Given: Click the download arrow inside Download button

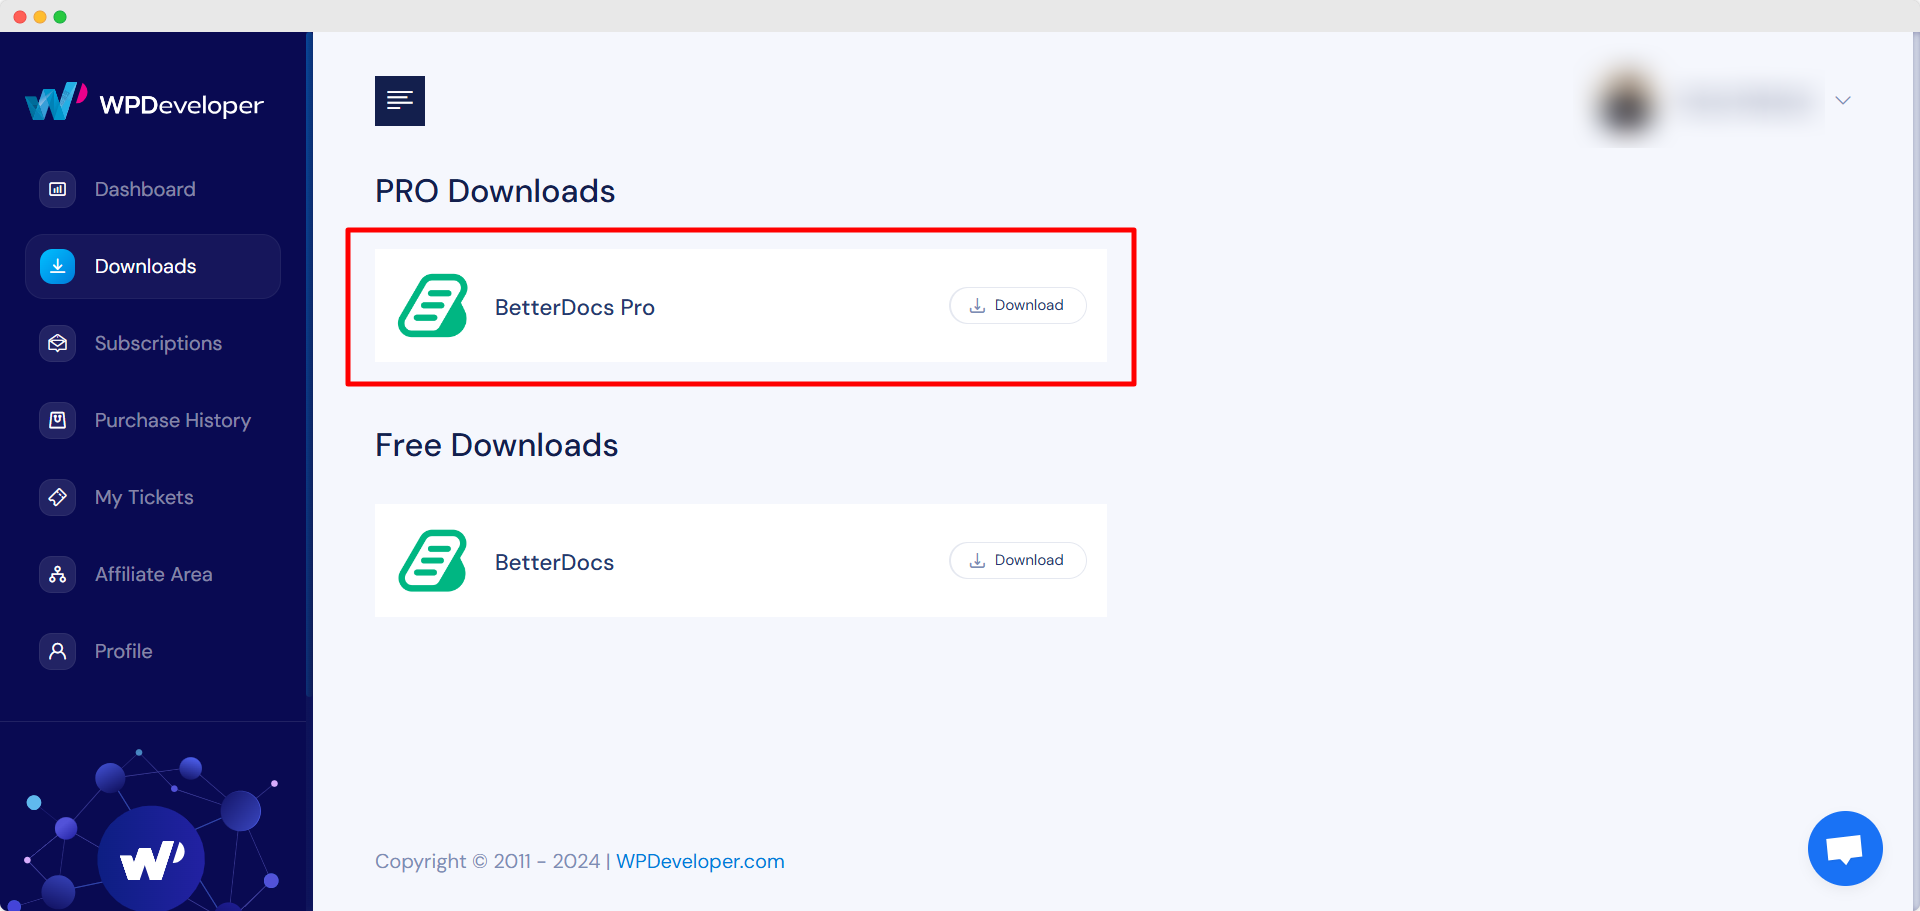Looking at the screenshot, I should point(976,305).
